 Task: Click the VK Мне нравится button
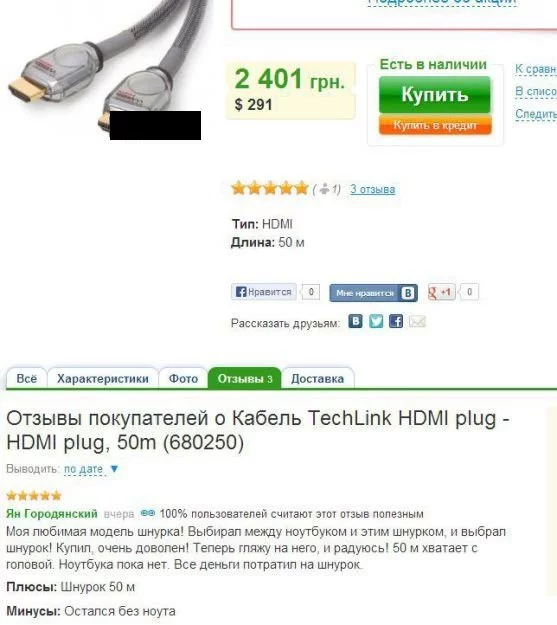tap(374, 293)
